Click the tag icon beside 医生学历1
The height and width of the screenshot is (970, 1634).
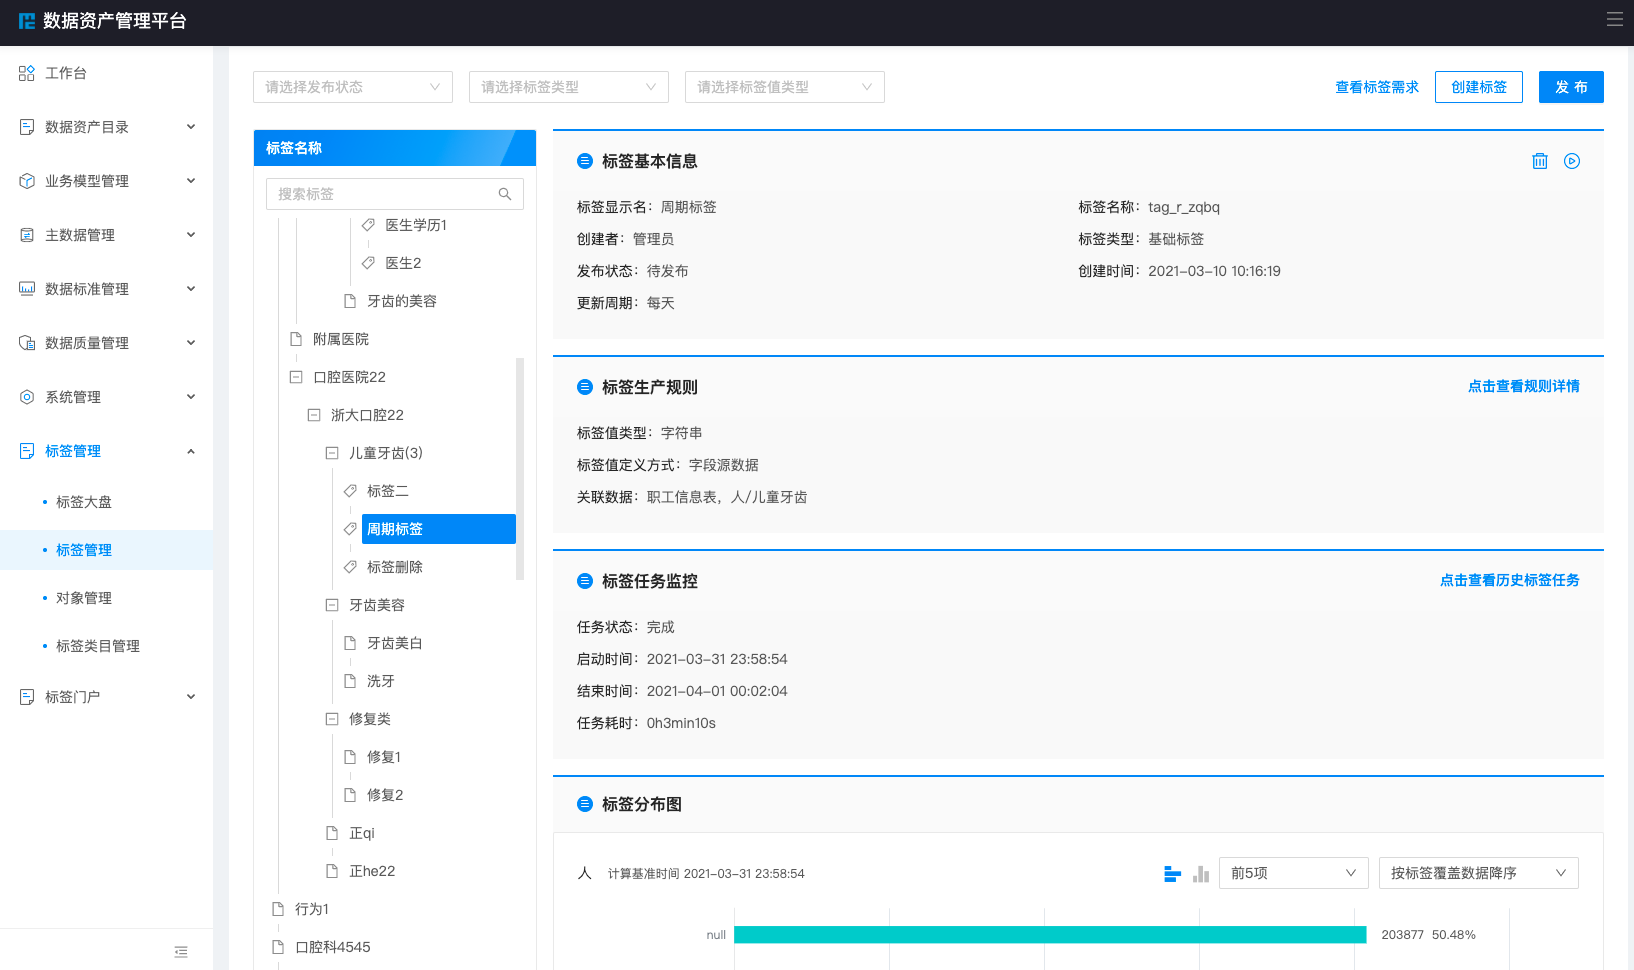(x=368, y=225)
